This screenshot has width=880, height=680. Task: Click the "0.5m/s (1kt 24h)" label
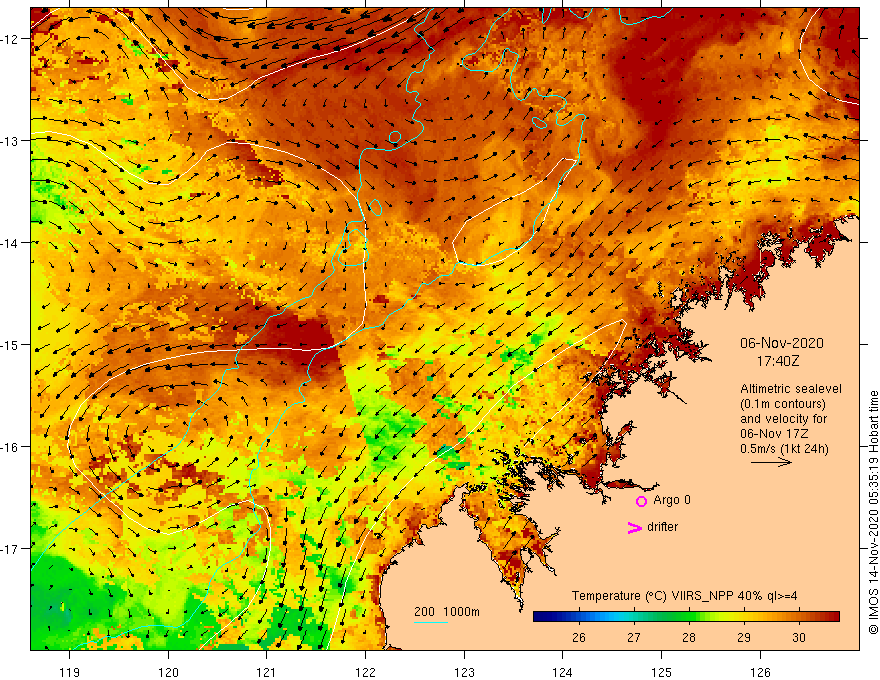[784, 449]
